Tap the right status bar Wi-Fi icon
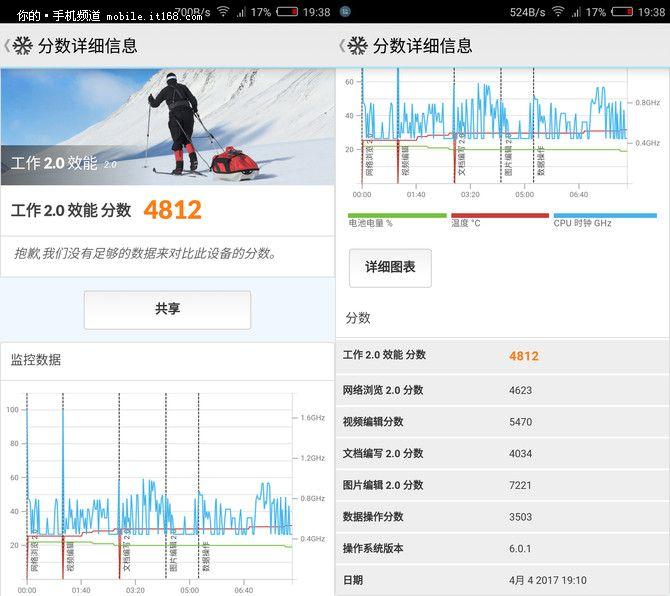The height and width of the screenshot is (596, 670). tap(558, 12)
